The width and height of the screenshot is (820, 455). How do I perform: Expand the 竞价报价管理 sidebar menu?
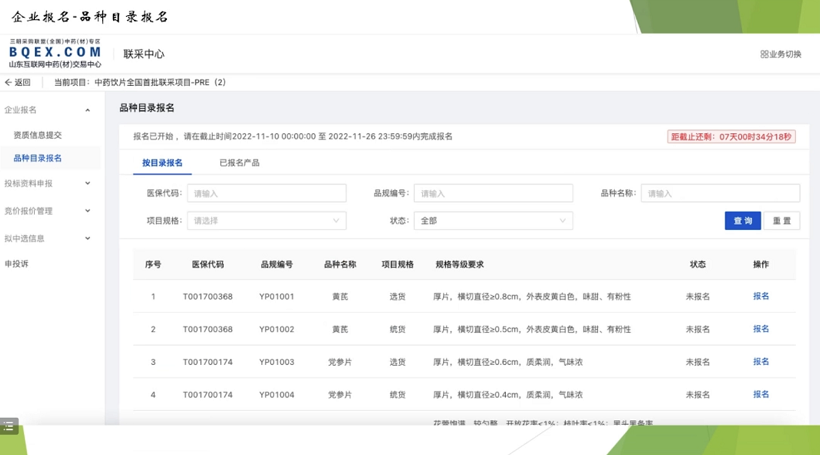coord(87,211)
